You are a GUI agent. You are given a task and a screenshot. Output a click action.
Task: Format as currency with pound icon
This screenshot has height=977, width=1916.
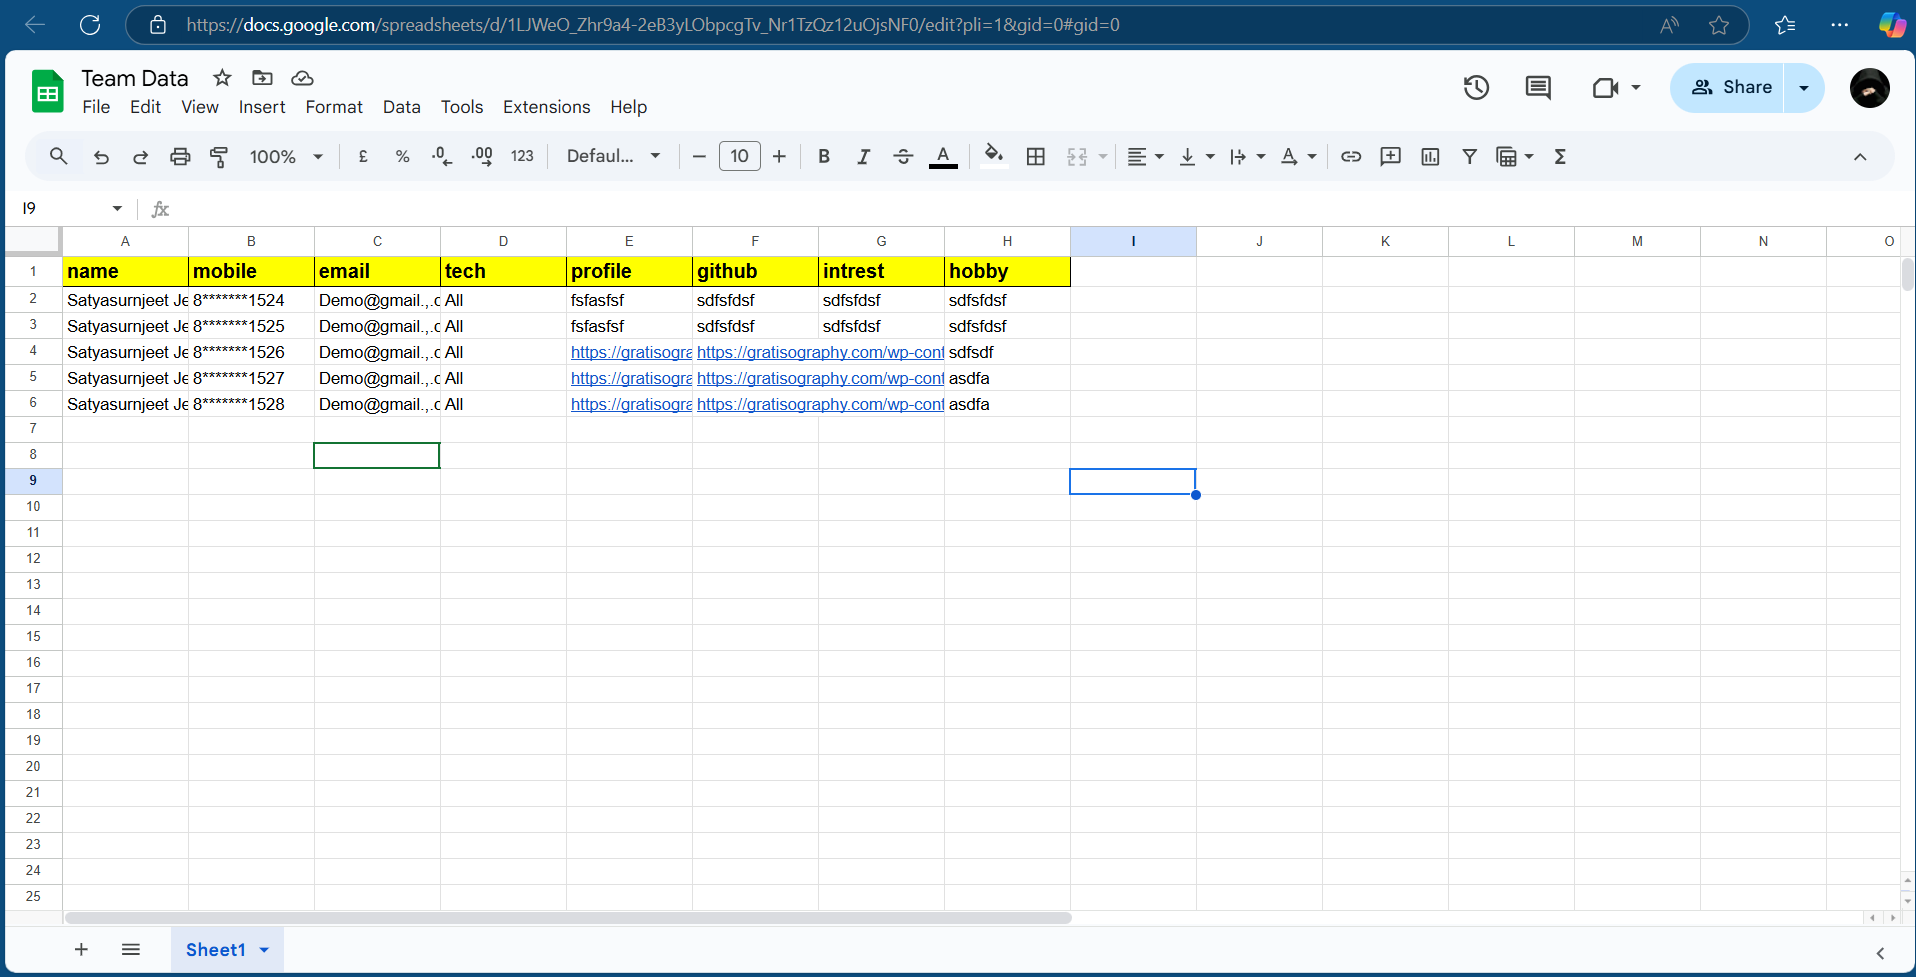click(363, 156)
